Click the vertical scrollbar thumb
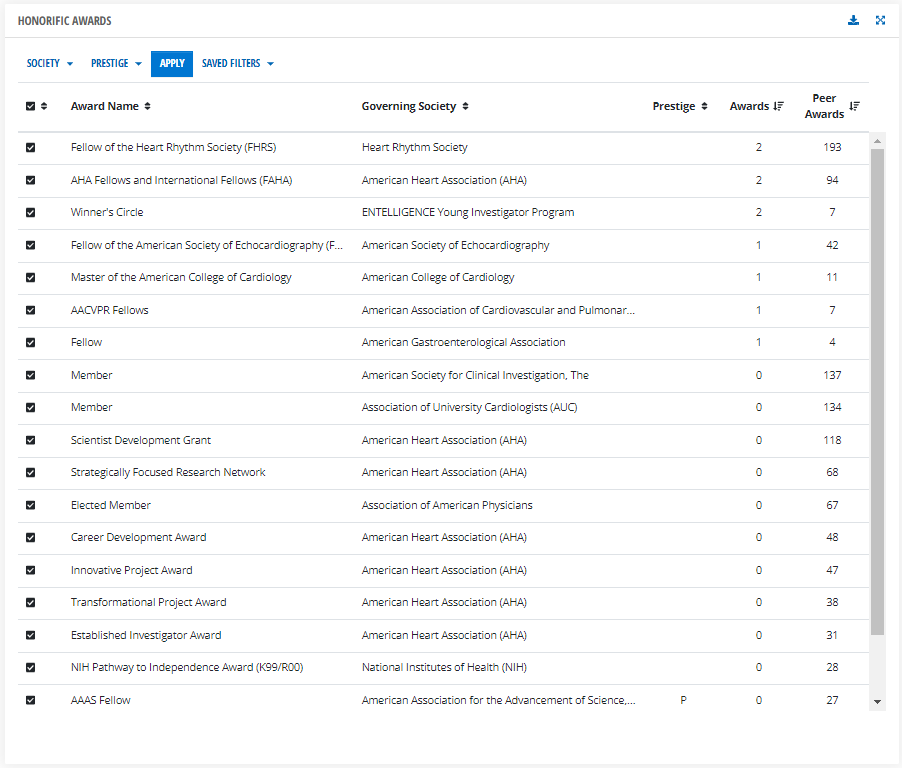 click(x=877, y=392)
